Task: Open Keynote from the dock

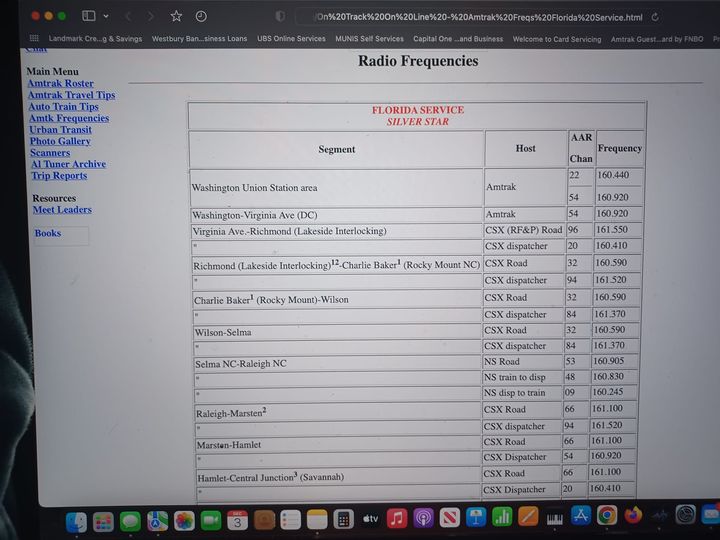Action: pyautogui.click(x=476, y=518)
